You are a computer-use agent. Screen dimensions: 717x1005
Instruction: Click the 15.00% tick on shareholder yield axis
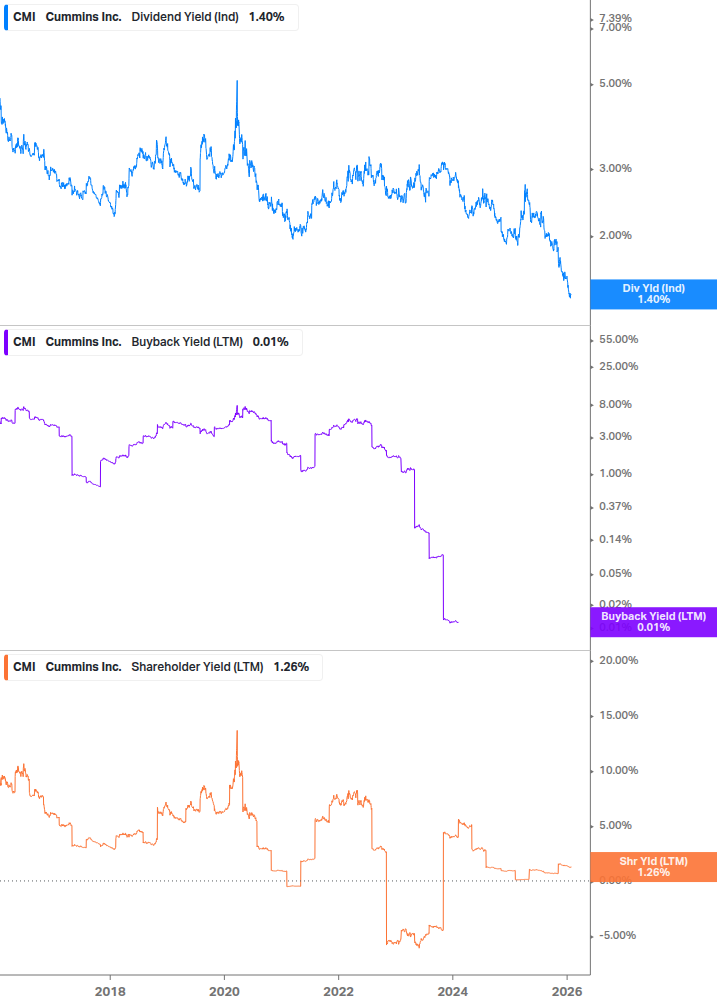pos(618,715)
